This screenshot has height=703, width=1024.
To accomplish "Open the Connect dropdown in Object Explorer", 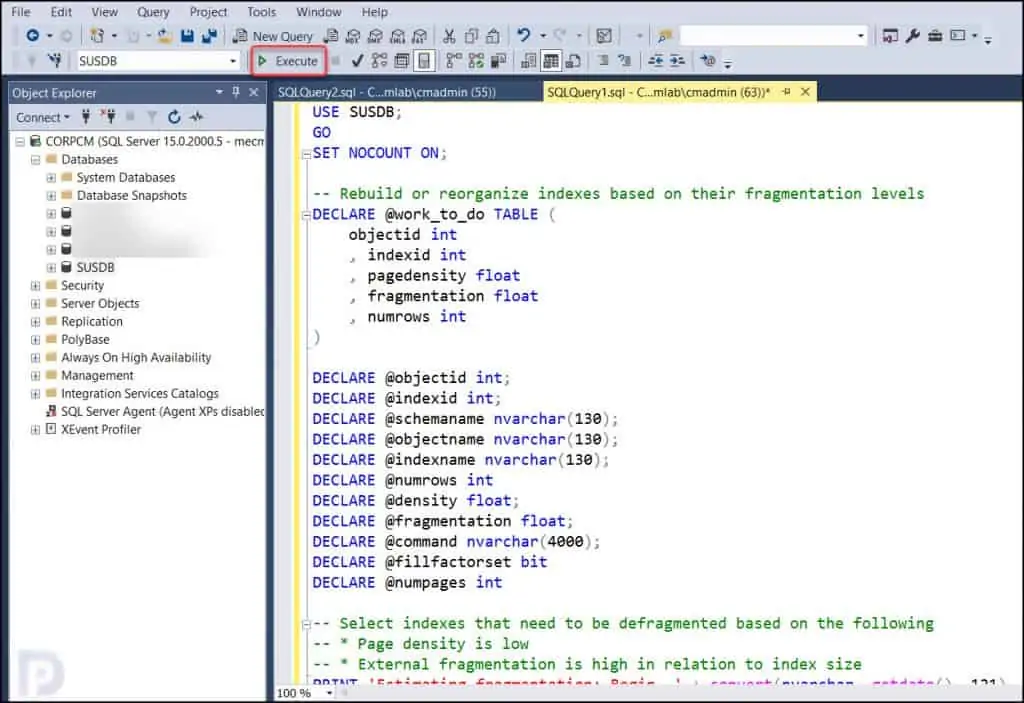I will pyautogui.click(x=42, y=118).
